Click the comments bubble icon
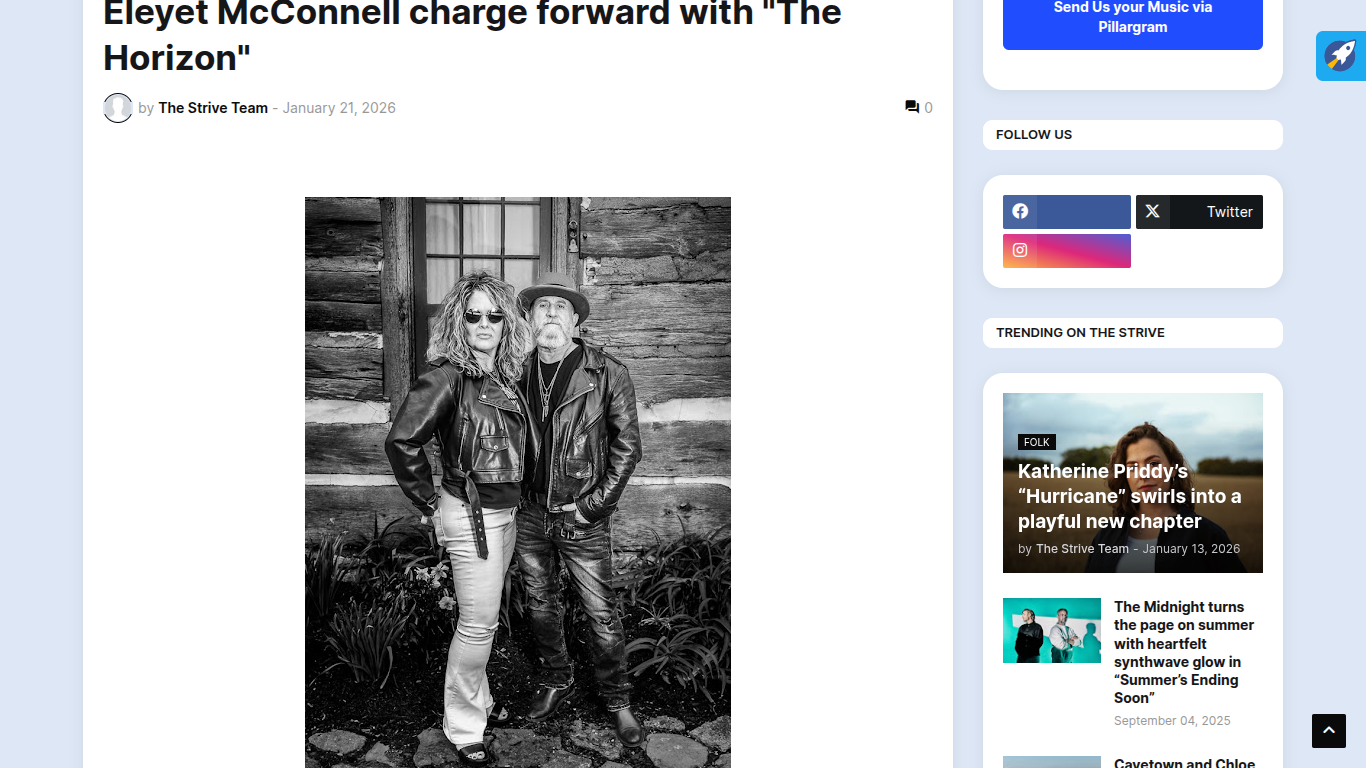The image size is (1366, 768). tap(912, 107)
